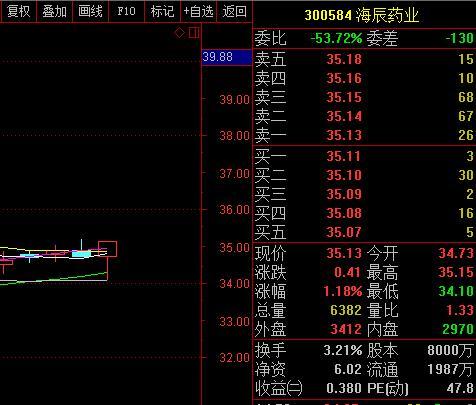This screenshot has width=476, height=405.
Task: Click the 32.00 axis label
Action: click(234, 358)
